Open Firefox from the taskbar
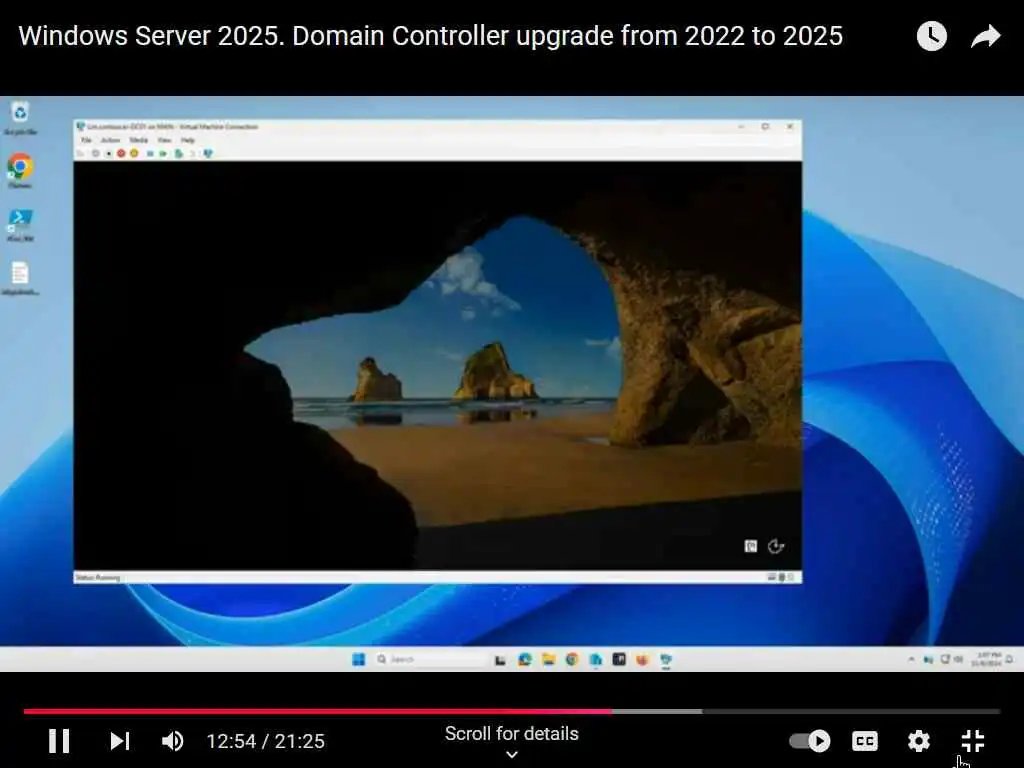This screenshot has width=1024, height=768. tap(643, 660)
